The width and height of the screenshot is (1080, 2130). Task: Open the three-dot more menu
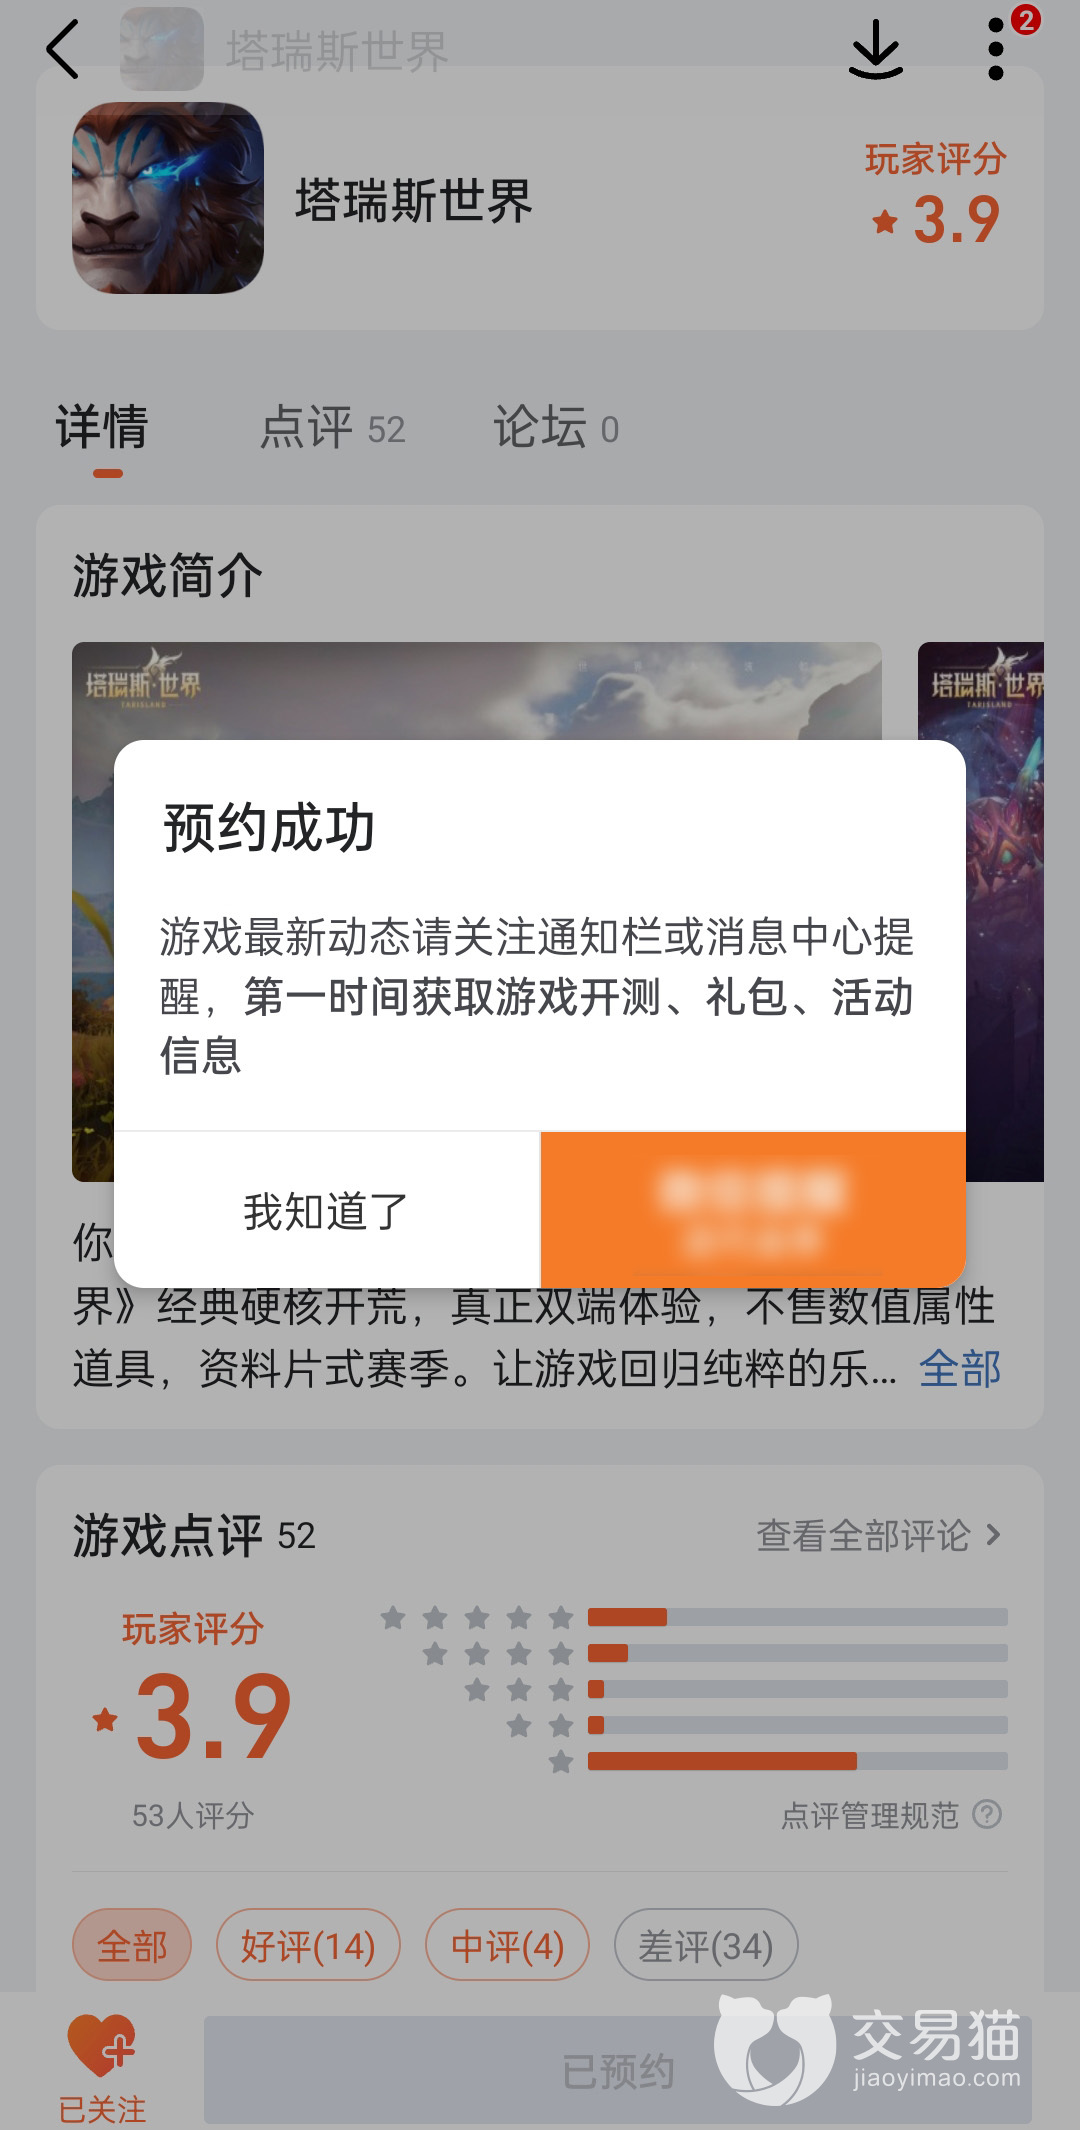coord(996,49)
